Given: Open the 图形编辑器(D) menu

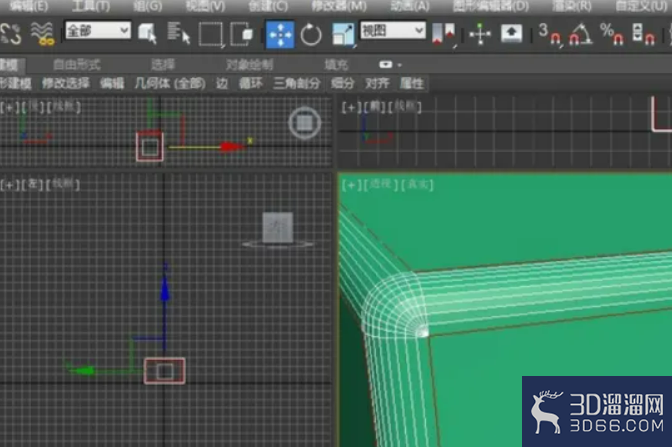Looking at the screenshot, I should (x=491, y=6).
